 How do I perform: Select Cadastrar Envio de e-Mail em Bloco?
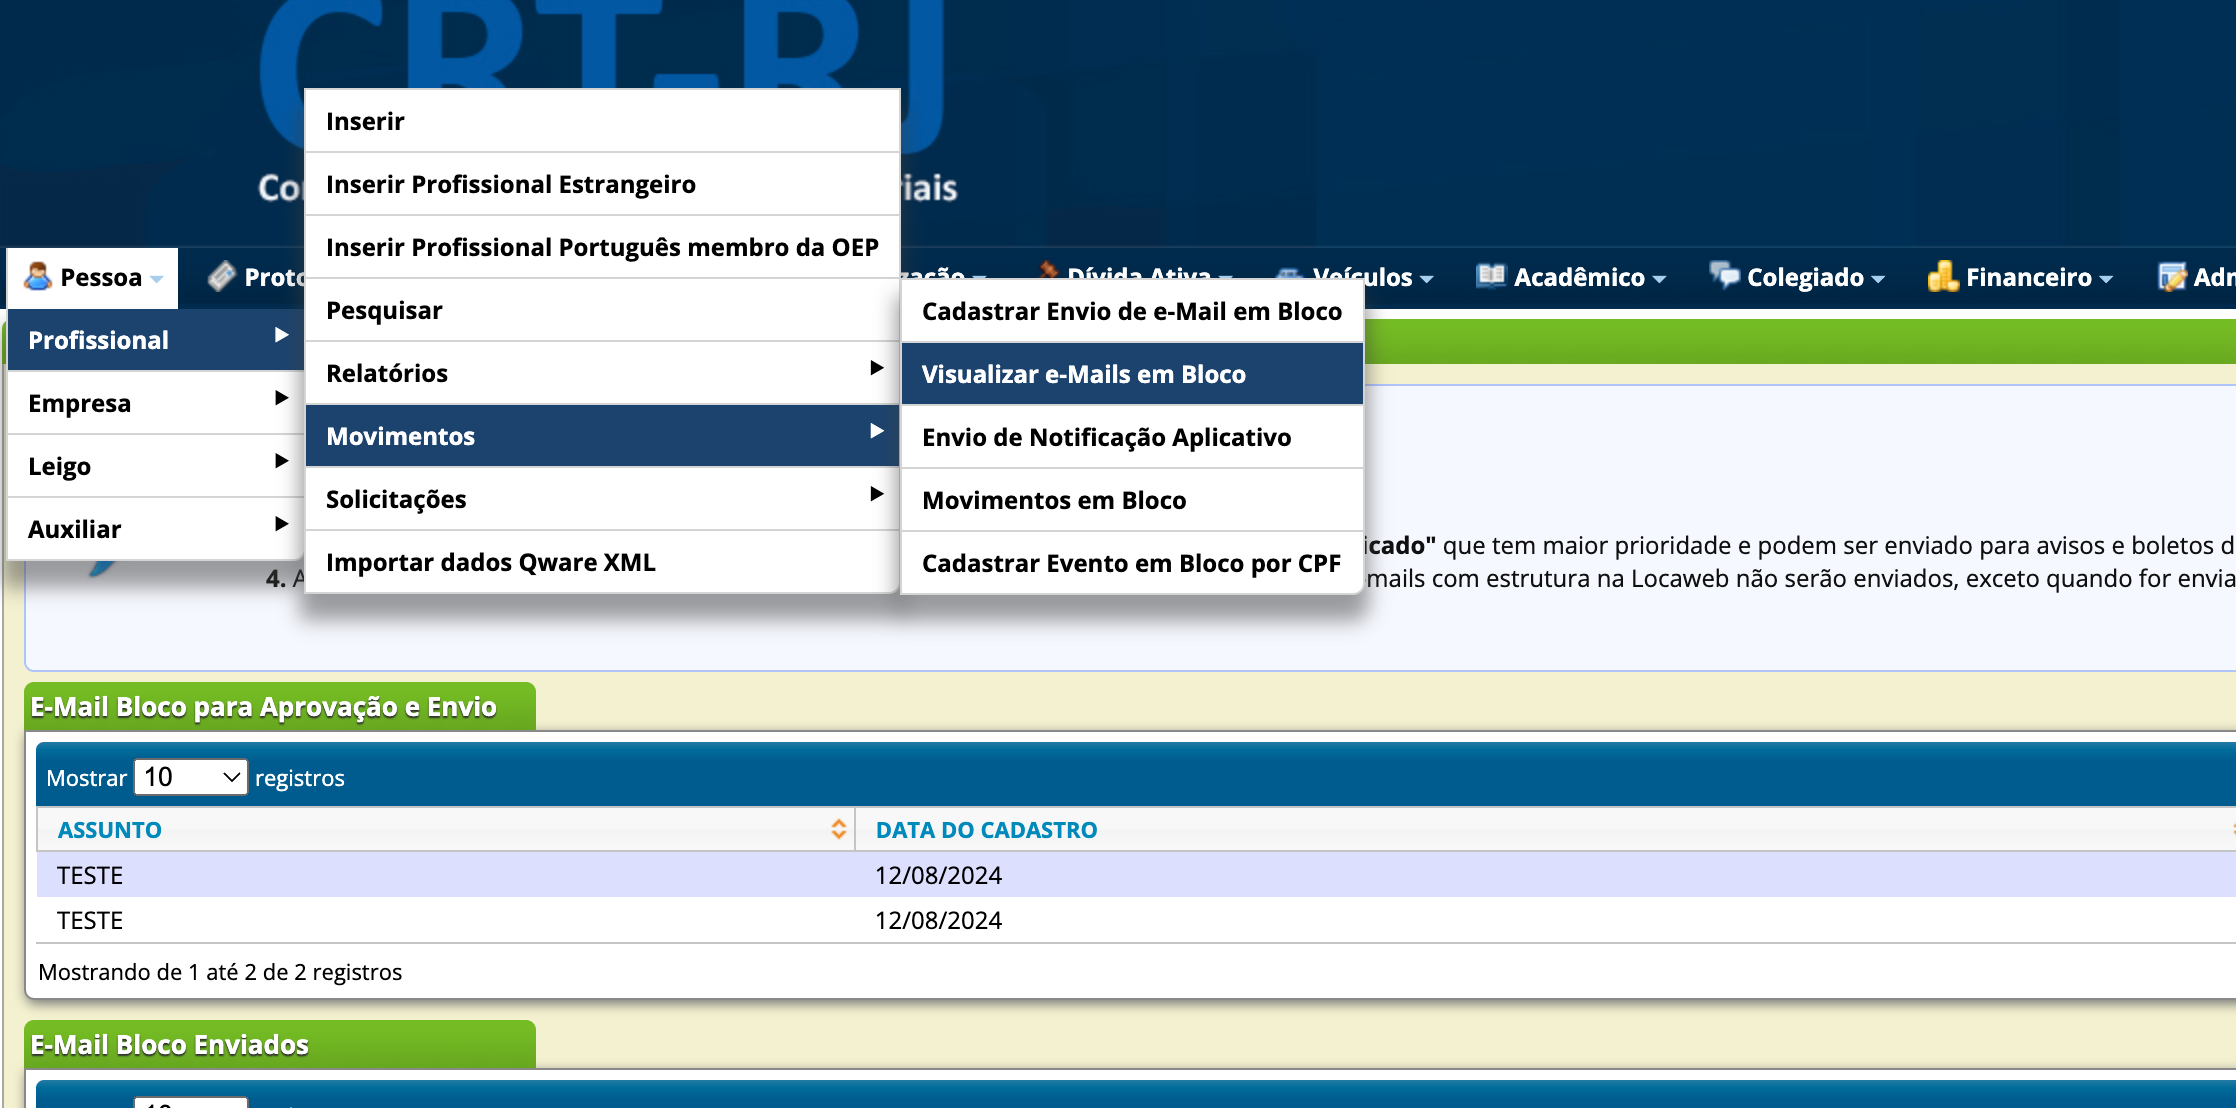(1132, 311)
